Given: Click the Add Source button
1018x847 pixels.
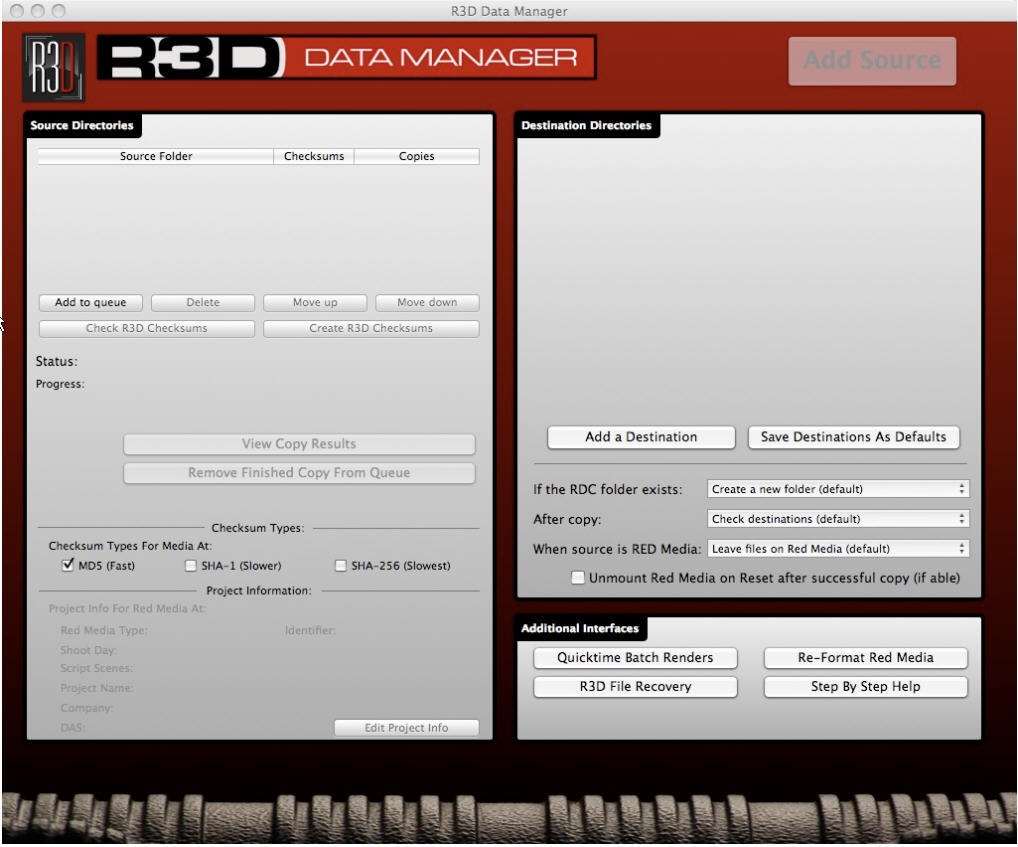Looking at the screenshot, I should pyautogui.click(x=872, y=61).
